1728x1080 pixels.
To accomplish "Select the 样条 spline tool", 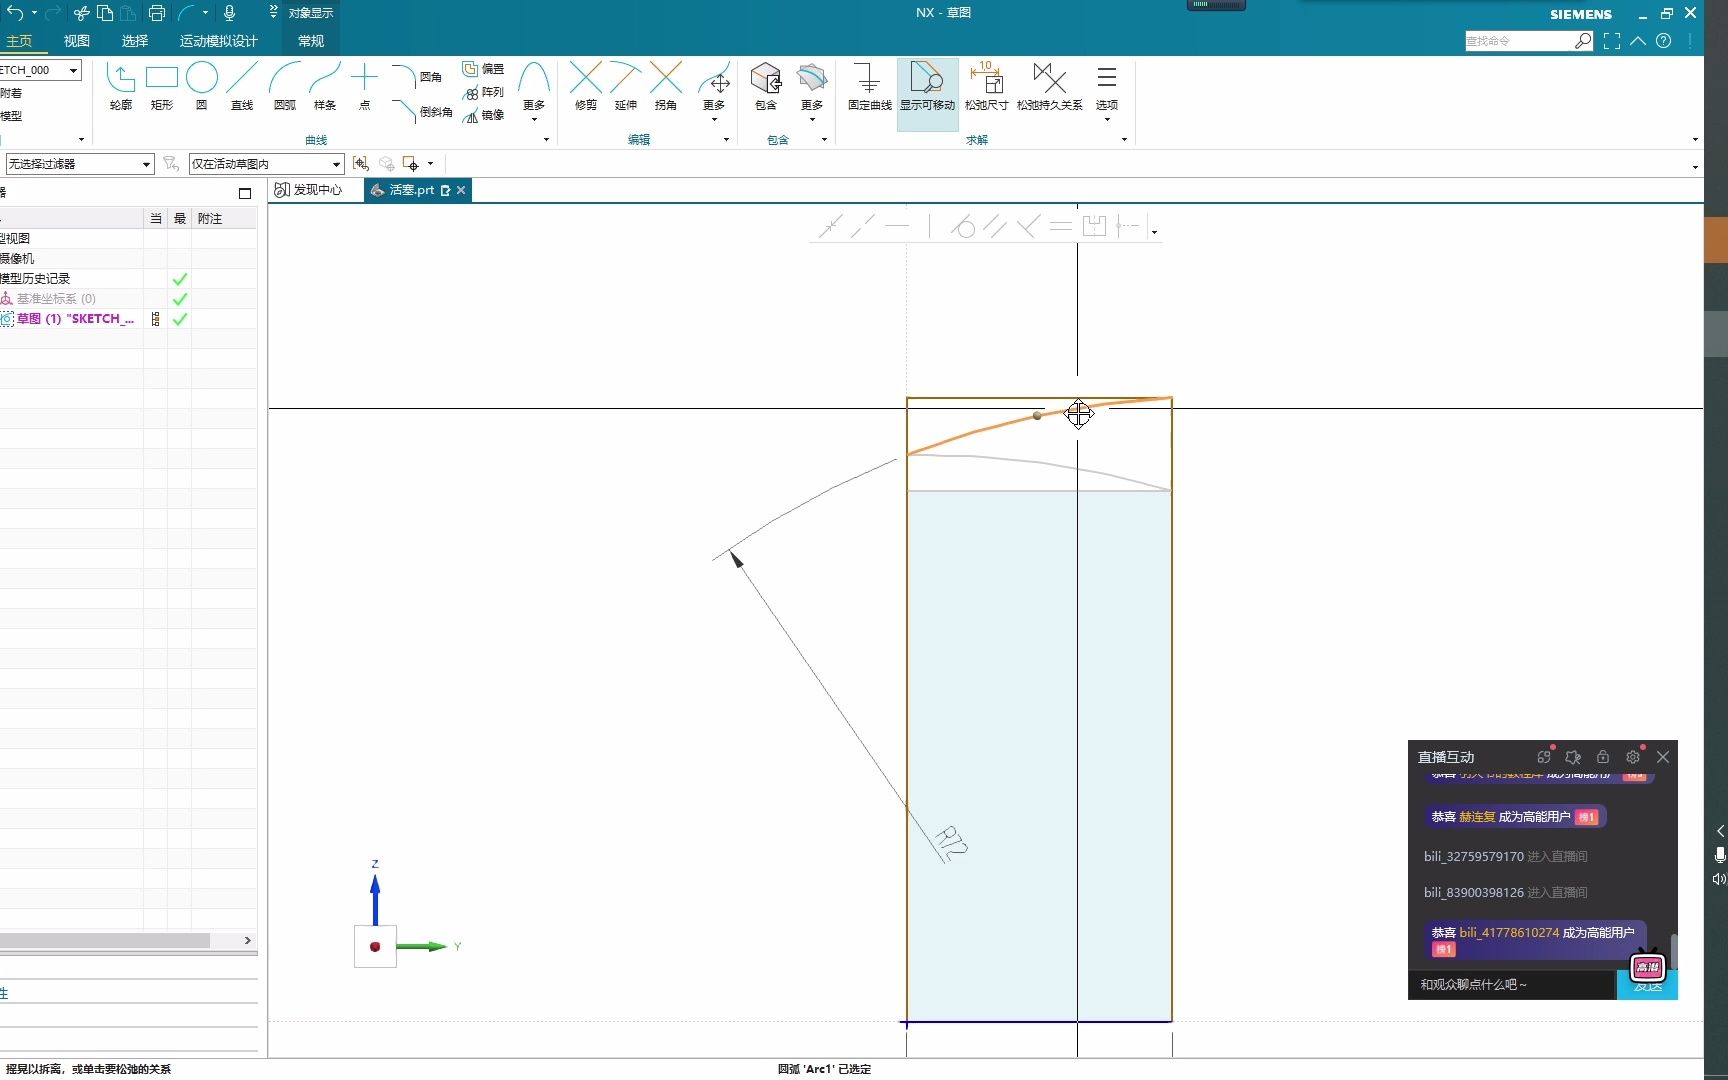I will click(325, 86).
